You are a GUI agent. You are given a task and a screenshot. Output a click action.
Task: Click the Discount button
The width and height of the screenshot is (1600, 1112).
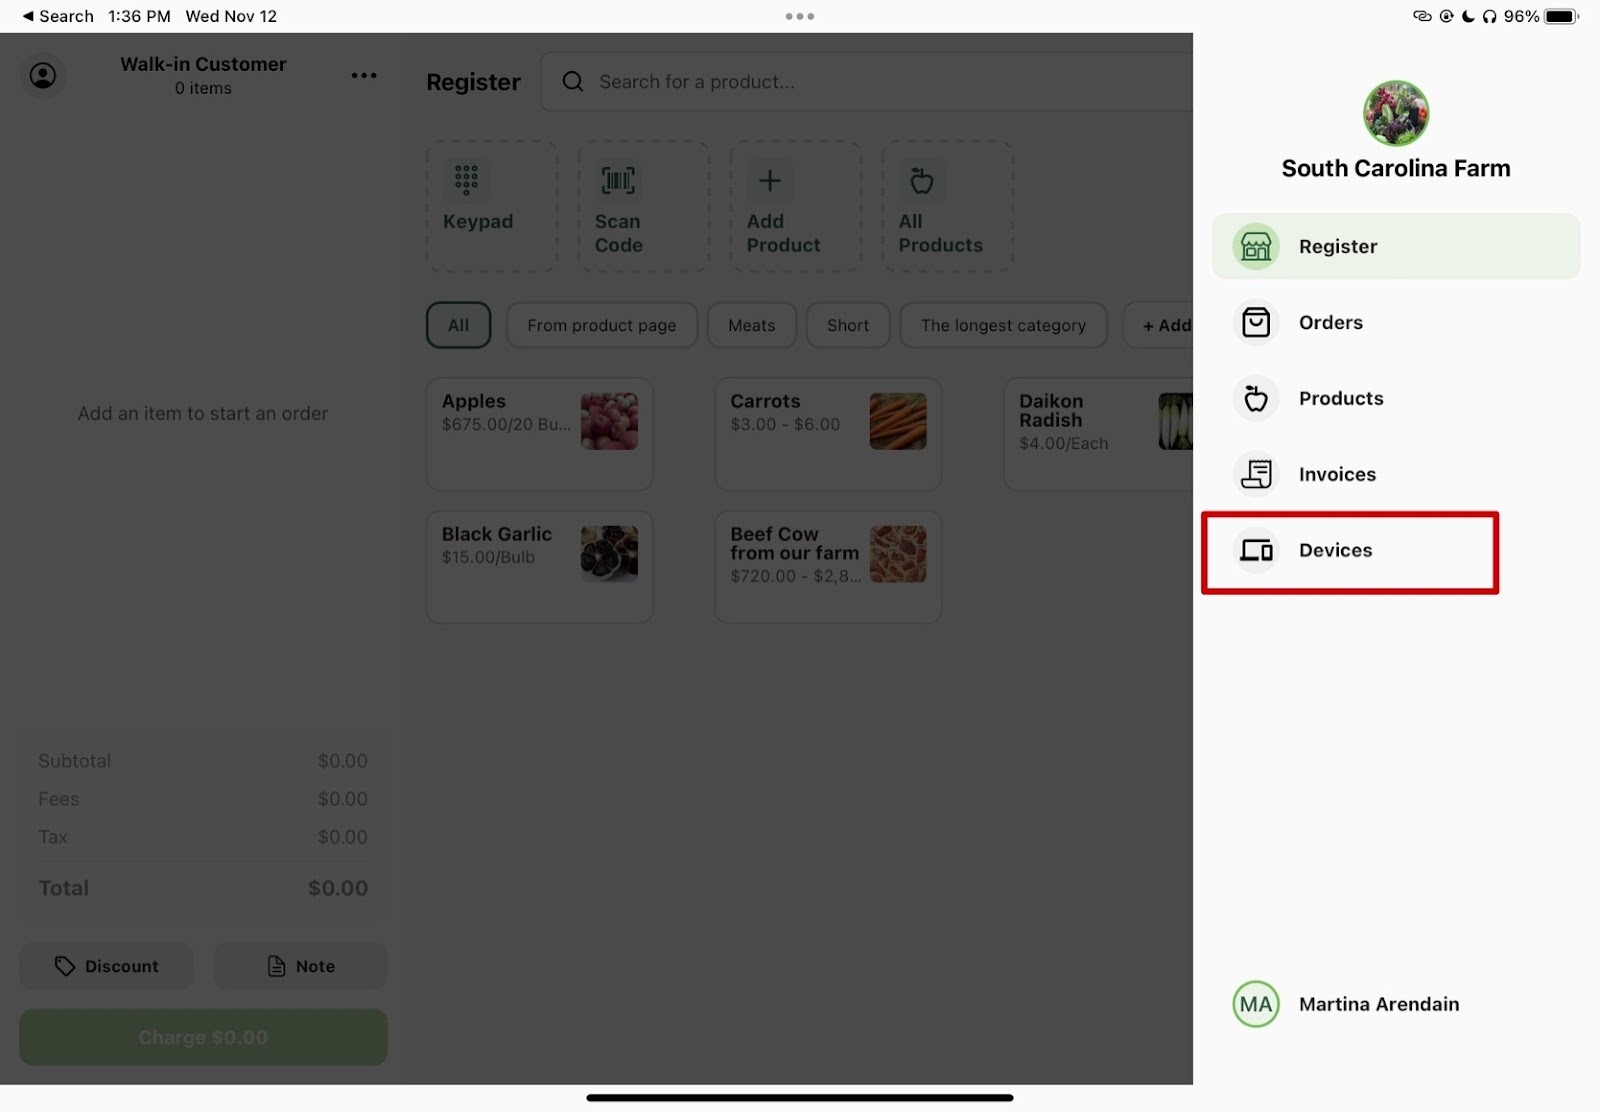coord(106,966)
